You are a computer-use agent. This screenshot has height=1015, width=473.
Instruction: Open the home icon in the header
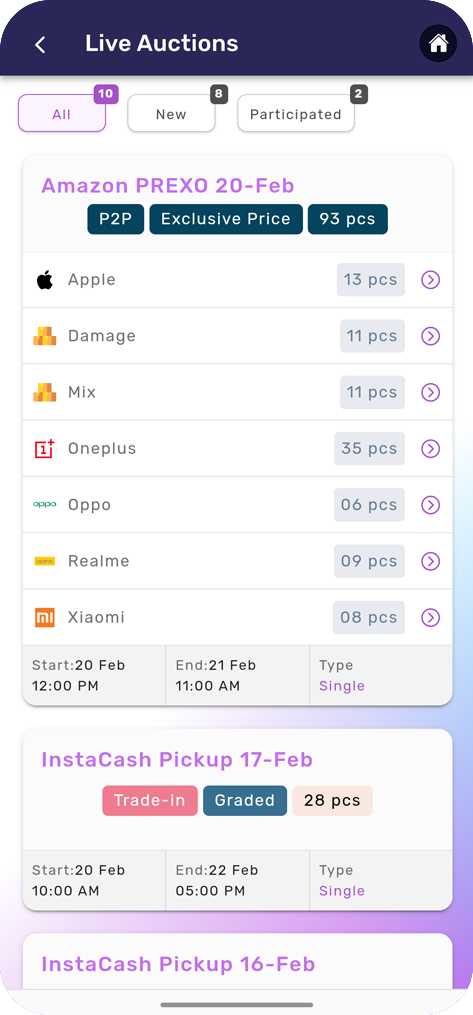tap(438, 44)
